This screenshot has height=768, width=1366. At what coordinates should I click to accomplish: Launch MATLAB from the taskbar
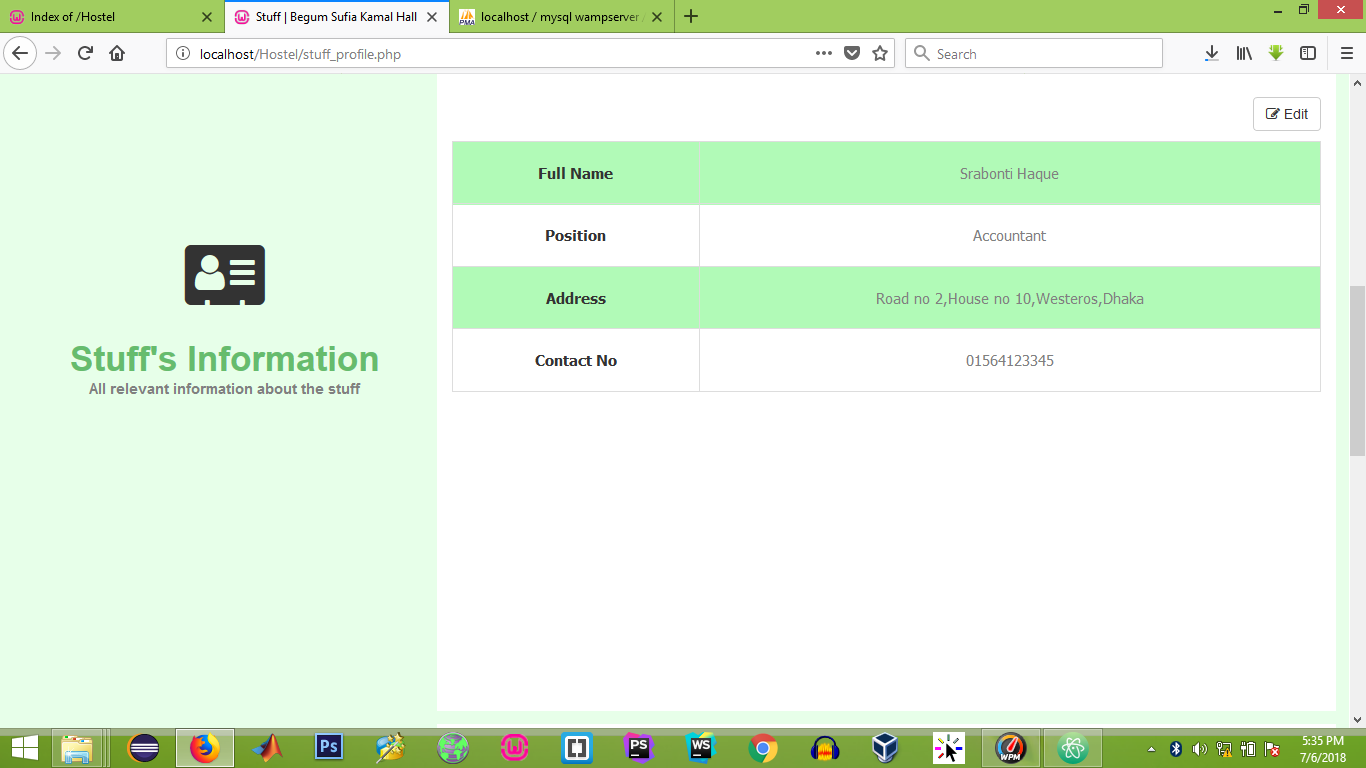[268, 747]
